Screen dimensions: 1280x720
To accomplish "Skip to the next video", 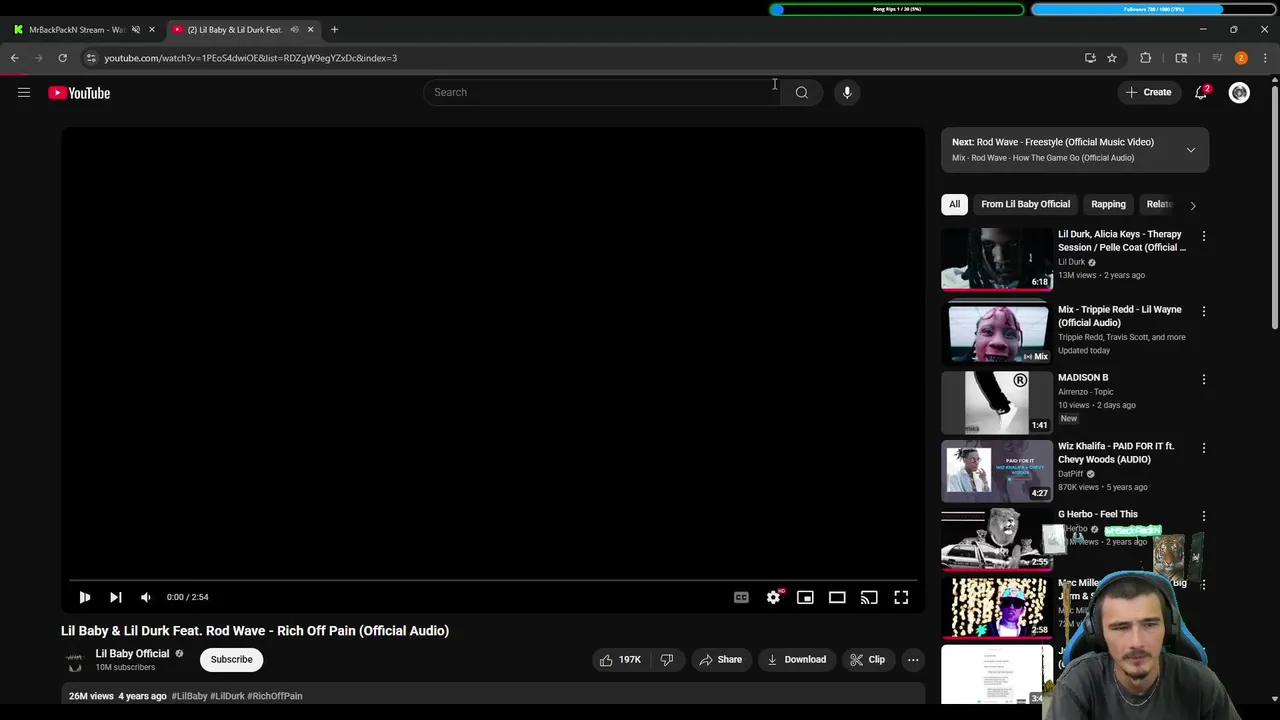I will click(116, 597).
